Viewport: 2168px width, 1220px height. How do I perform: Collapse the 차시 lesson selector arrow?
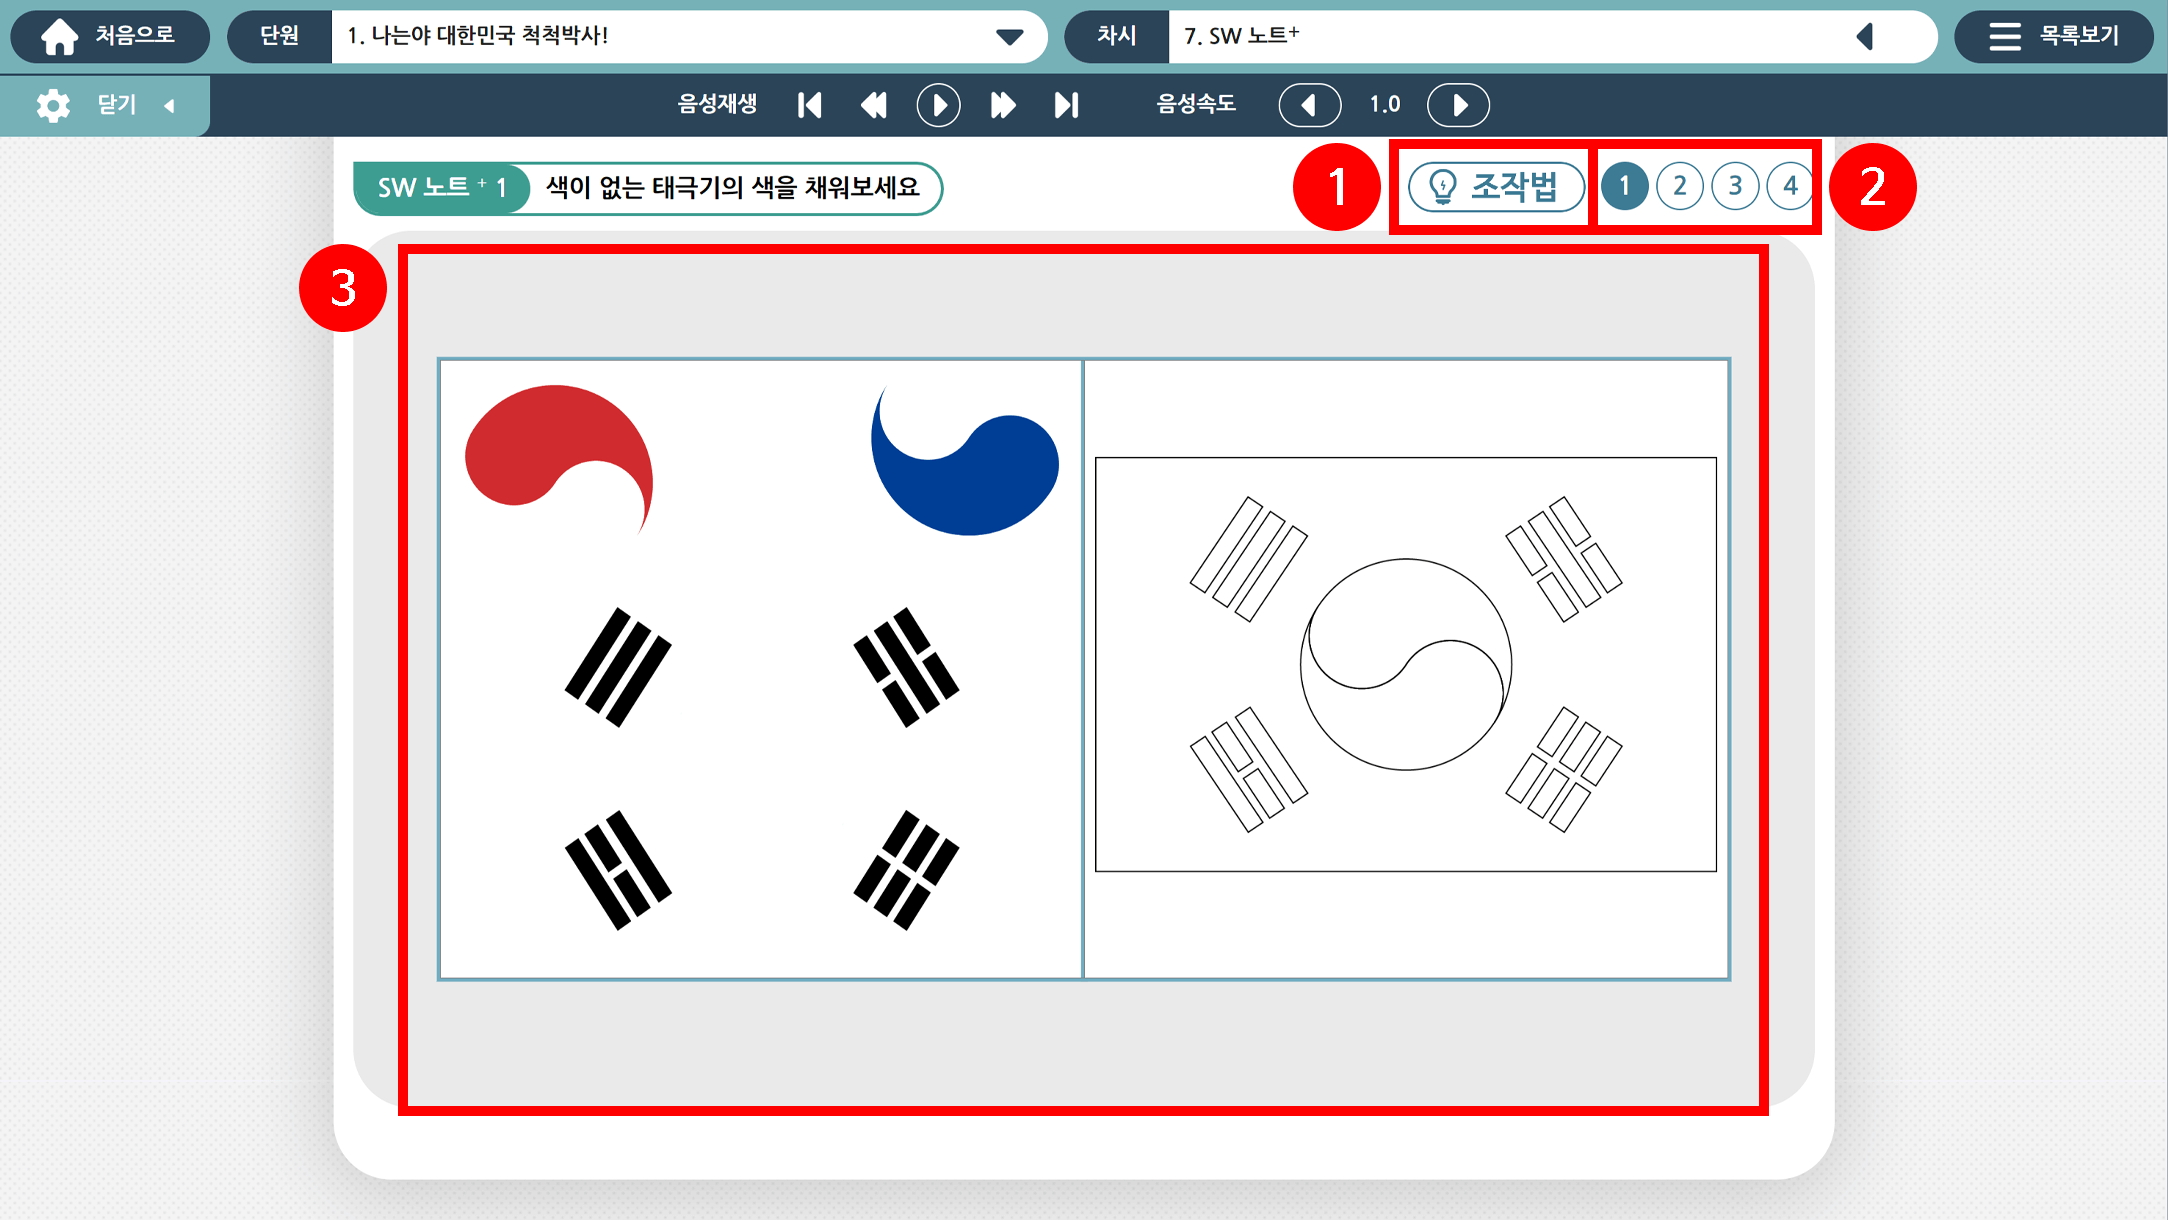tap(1865, 37)
